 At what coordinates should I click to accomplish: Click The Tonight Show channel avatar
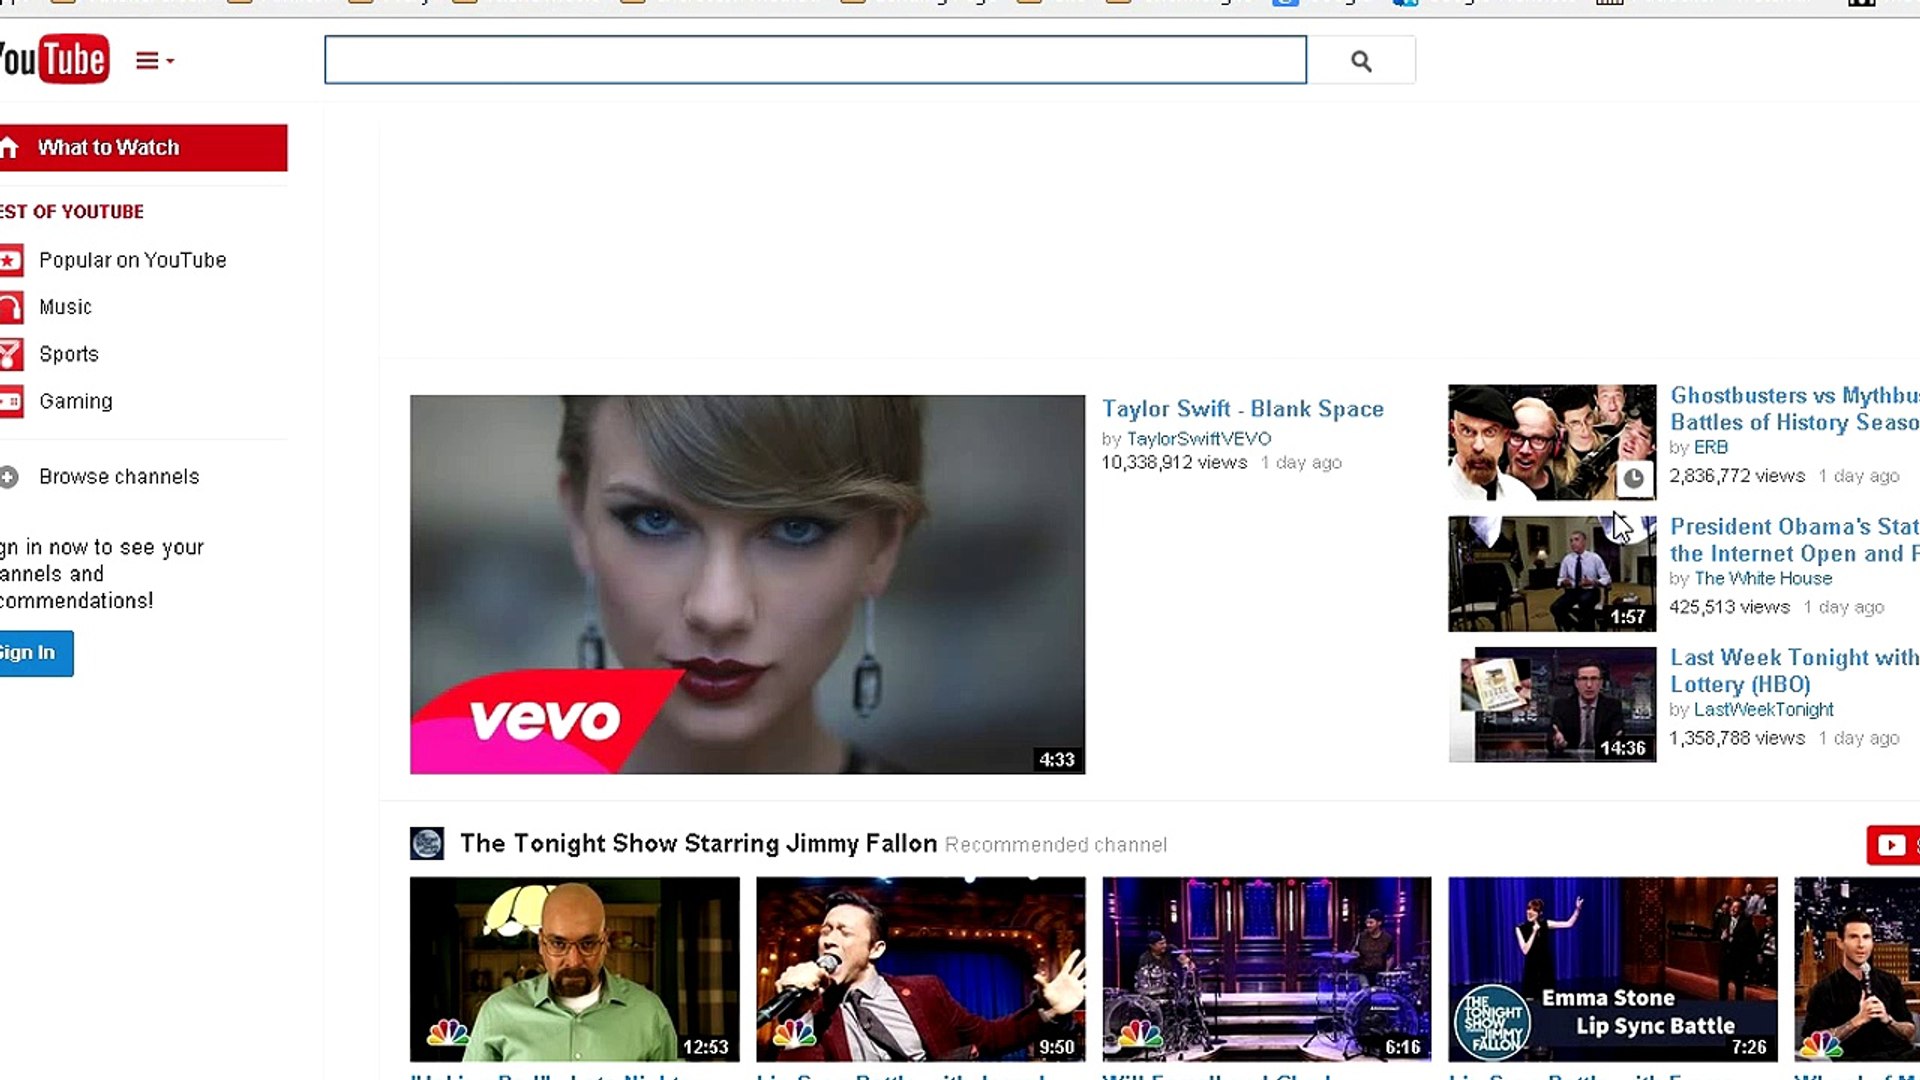coord(427,843)
